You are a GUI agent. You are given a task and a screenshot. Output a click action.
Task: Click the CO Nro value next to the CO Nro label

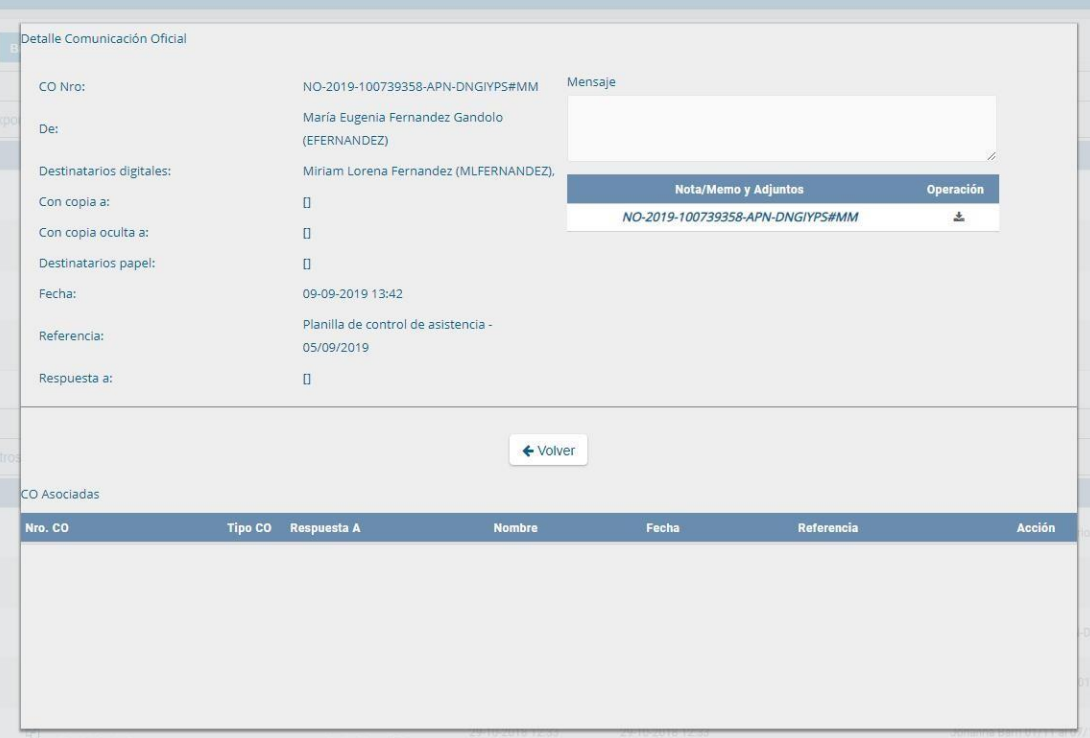[x=420, y=87]
